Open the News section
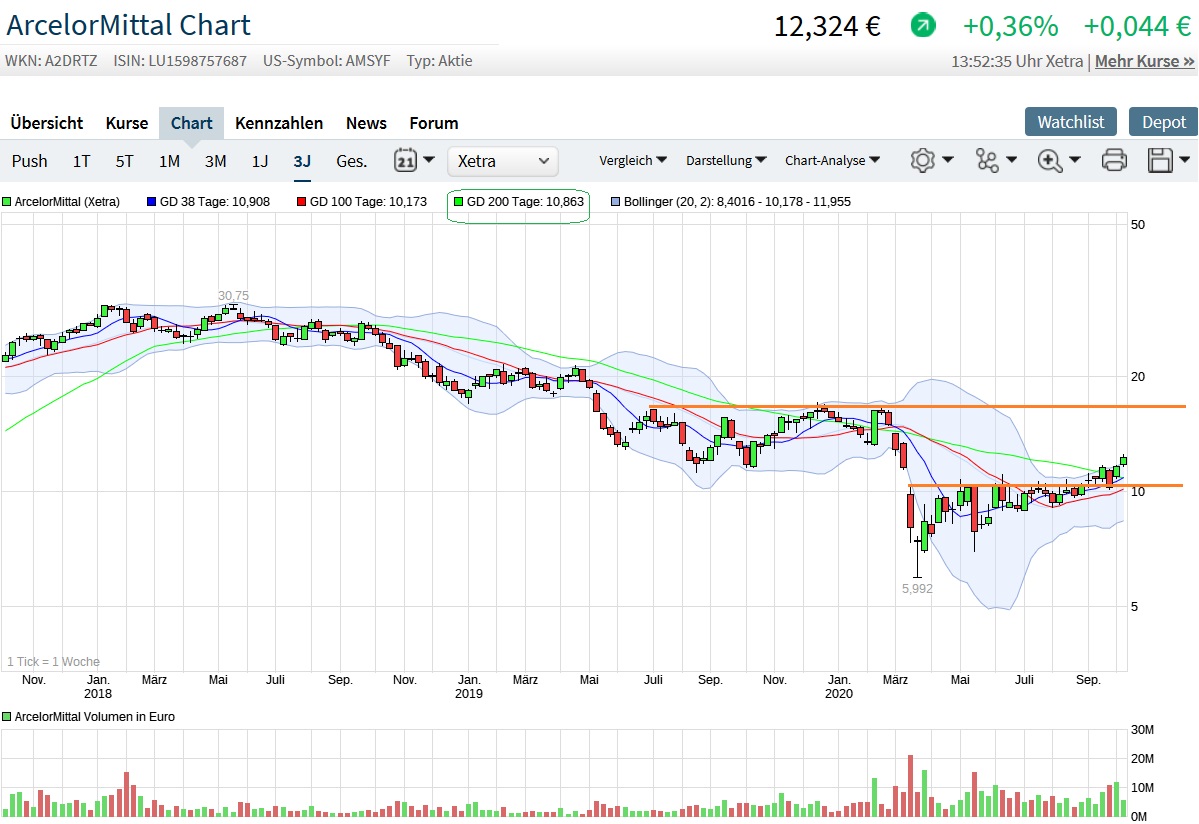 coord(365,123)
